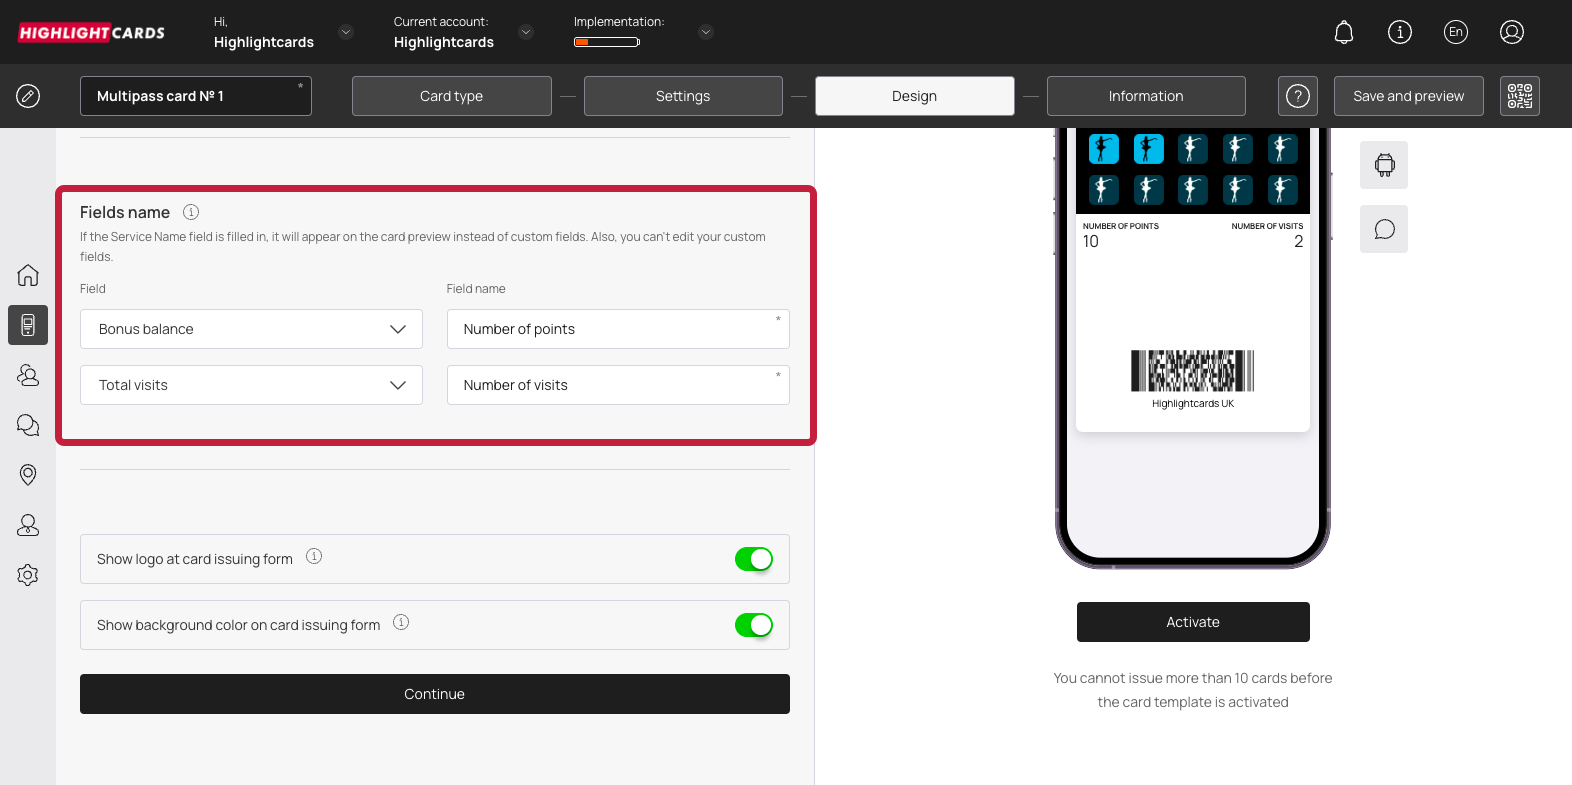Open the push message preview icon

click(1383, 229)
